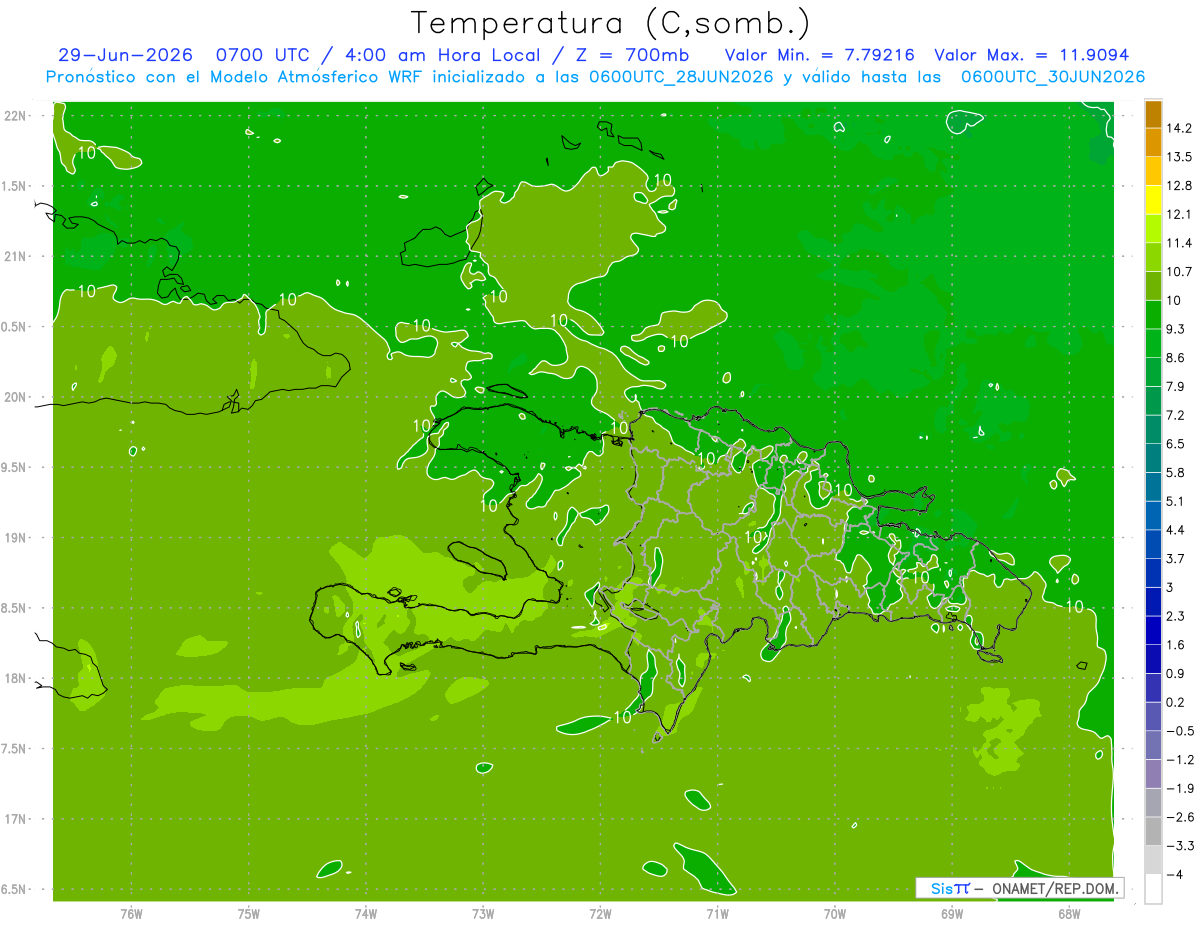
Task: Click the title 'Temperatura (C,somb.)'
Action: pos(610,24)
